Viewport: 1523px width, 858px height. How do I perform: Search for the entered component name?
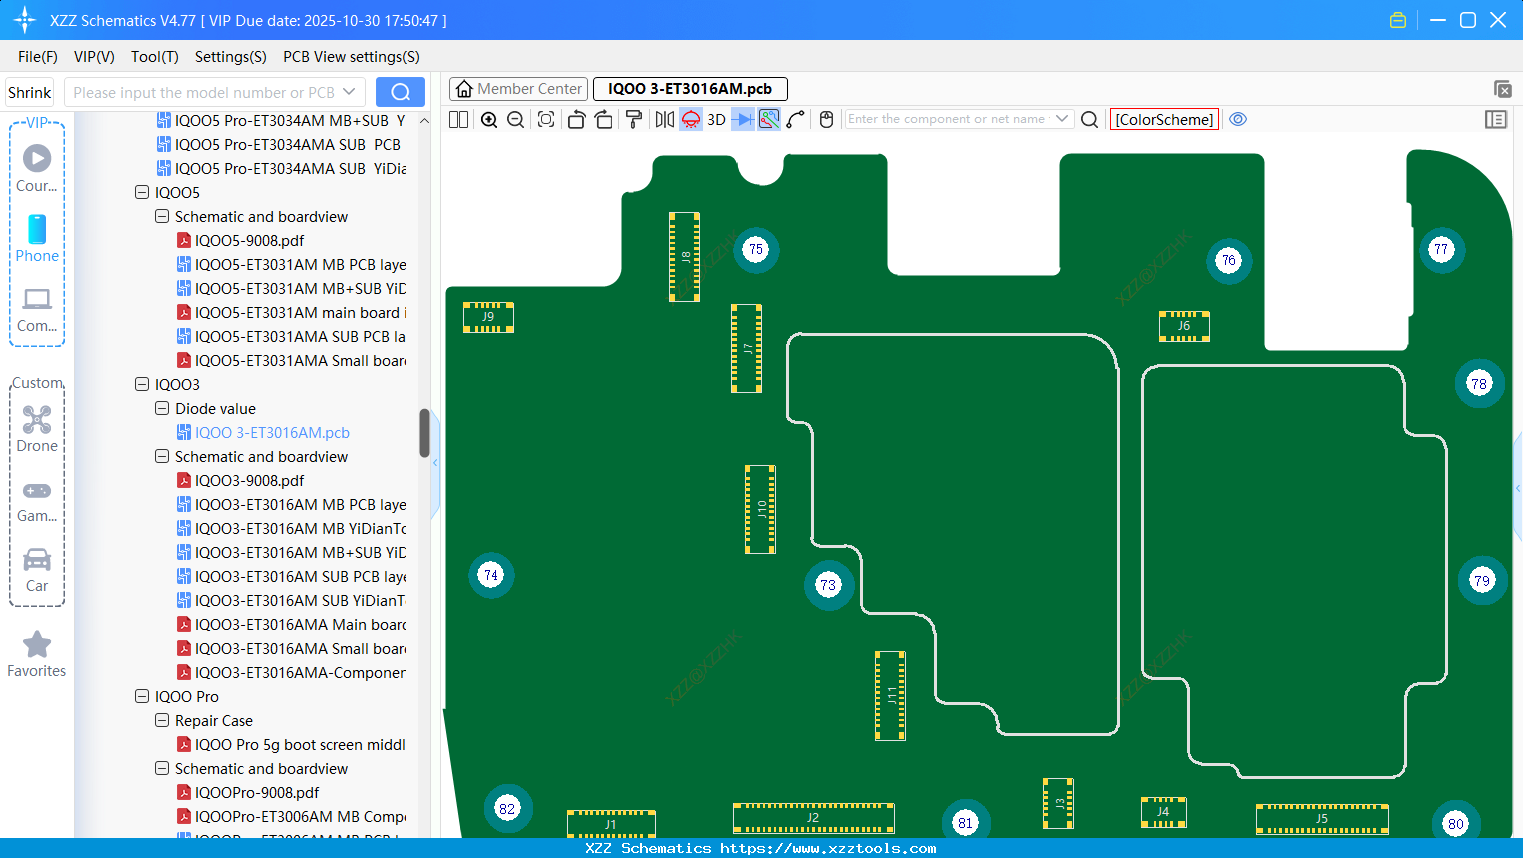(x=1090, y=120)
